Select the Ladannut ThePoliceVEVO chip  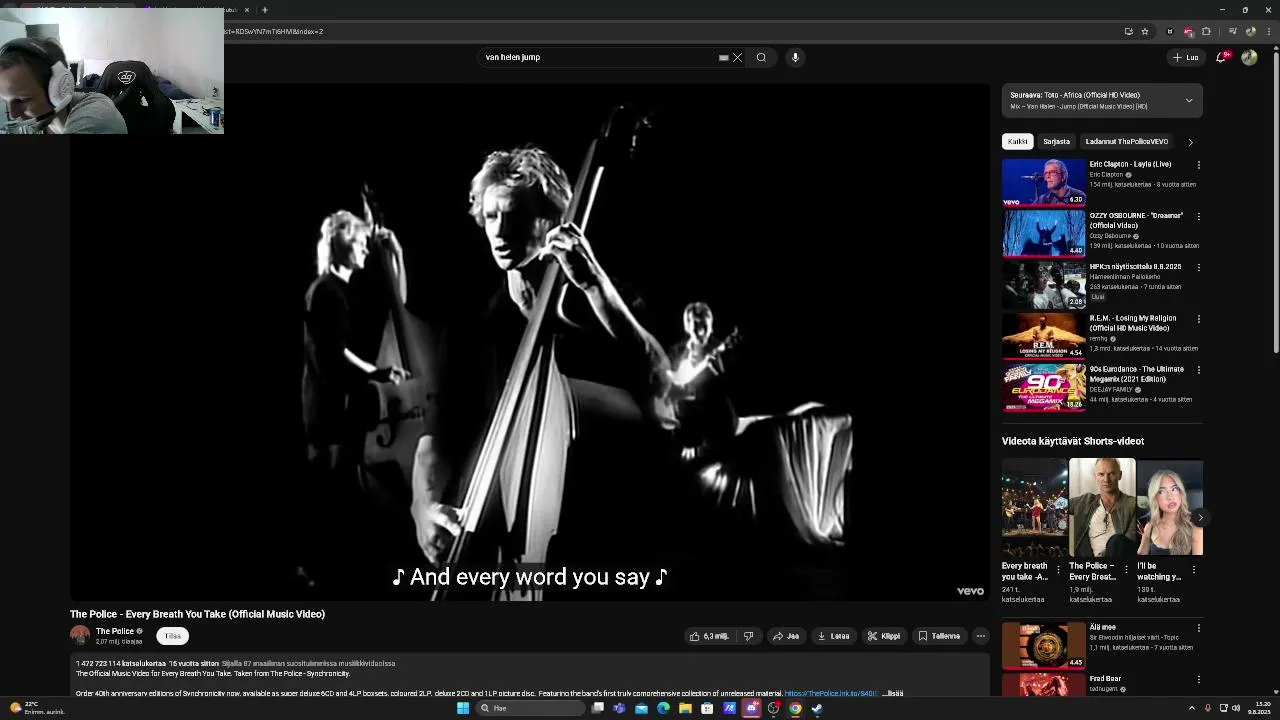click(1126, 141)
